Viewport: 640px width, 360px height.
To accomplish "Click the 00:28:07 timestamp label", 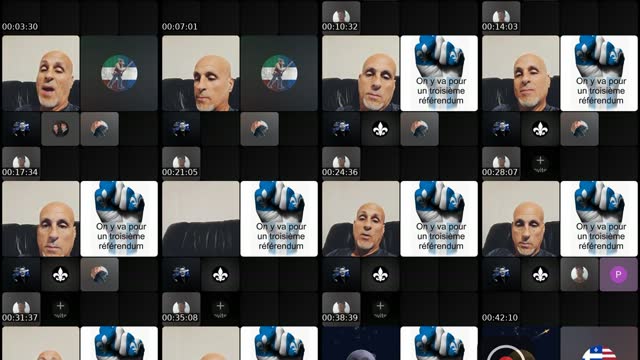I will [500, 172].
